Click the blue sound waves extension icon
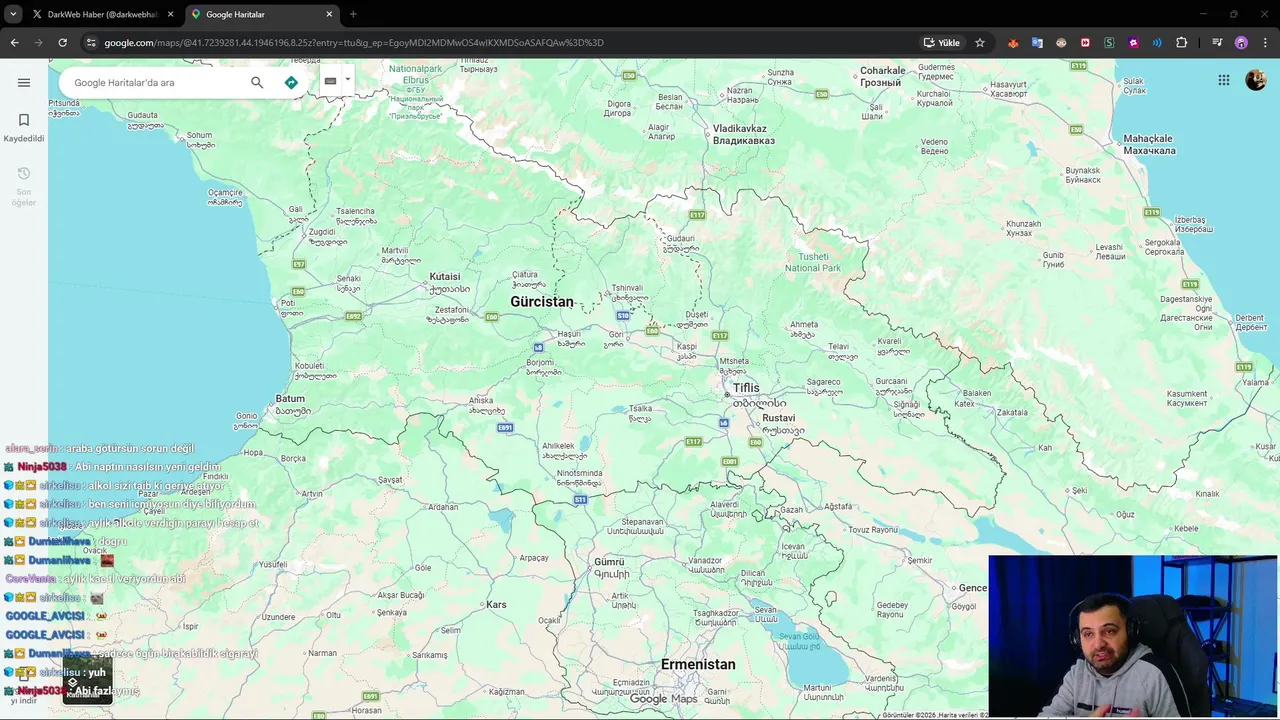This screenshot has height=720, width=1280. (1157, 42)
